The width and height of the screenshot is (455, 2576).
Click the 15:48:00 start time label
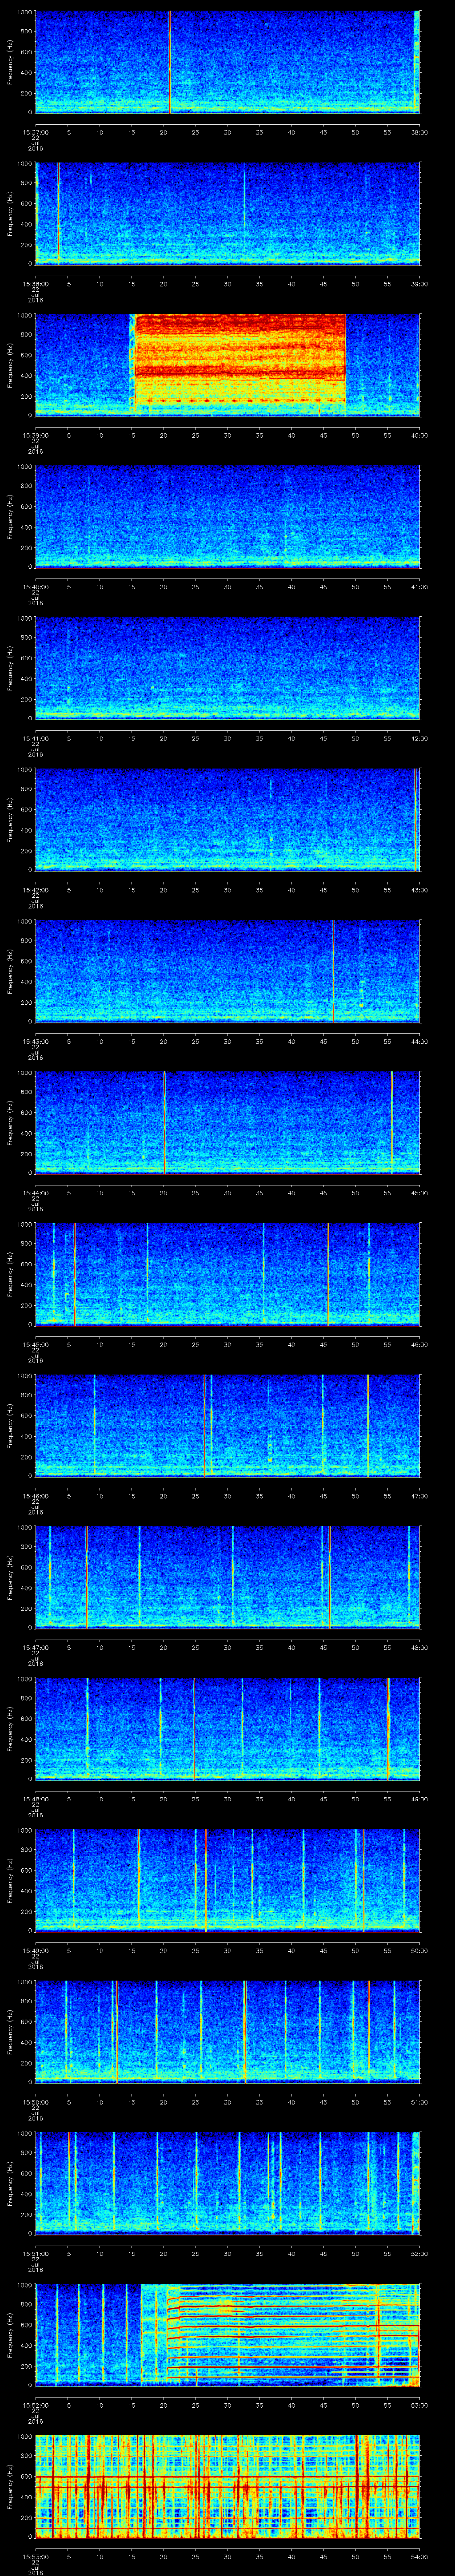pyautogui.click(x=35, y=1799)
